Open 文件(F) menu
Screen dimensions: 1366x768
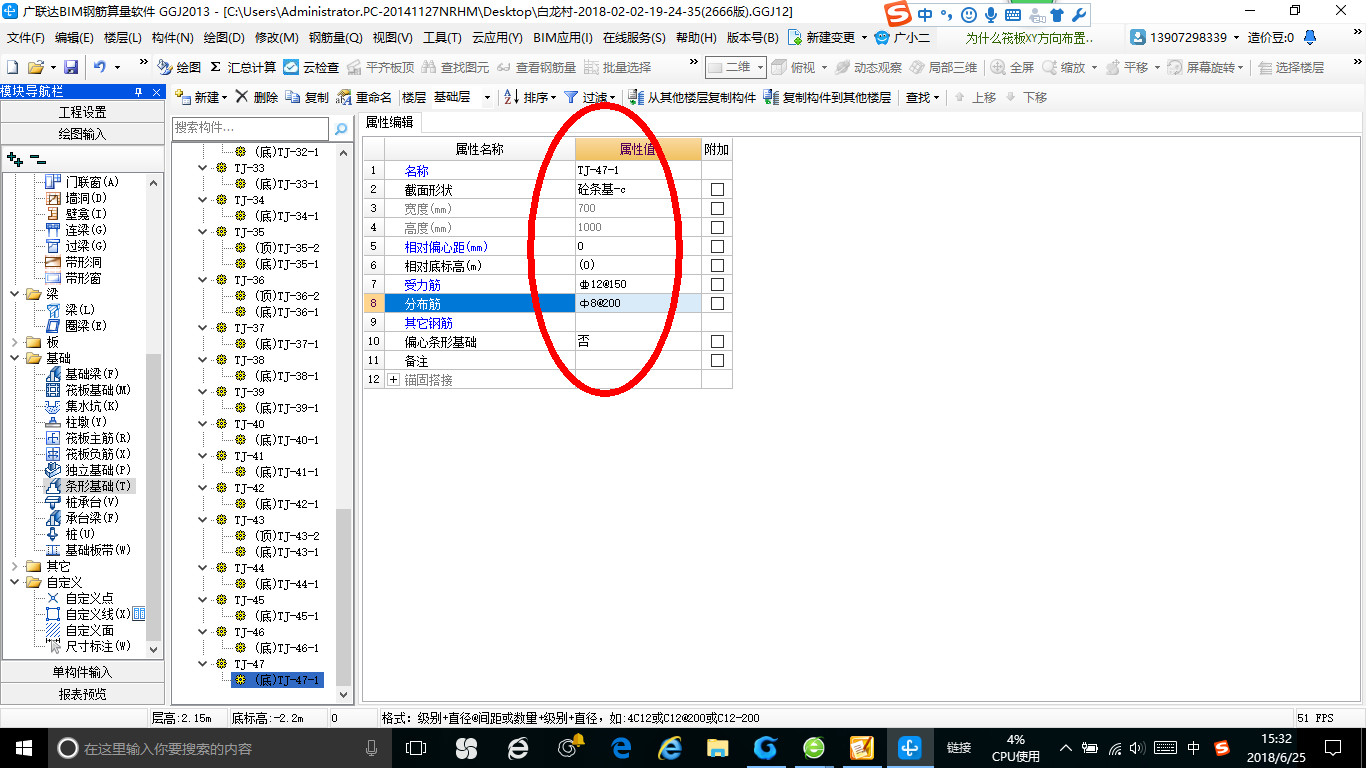click(x=25, y=37)
